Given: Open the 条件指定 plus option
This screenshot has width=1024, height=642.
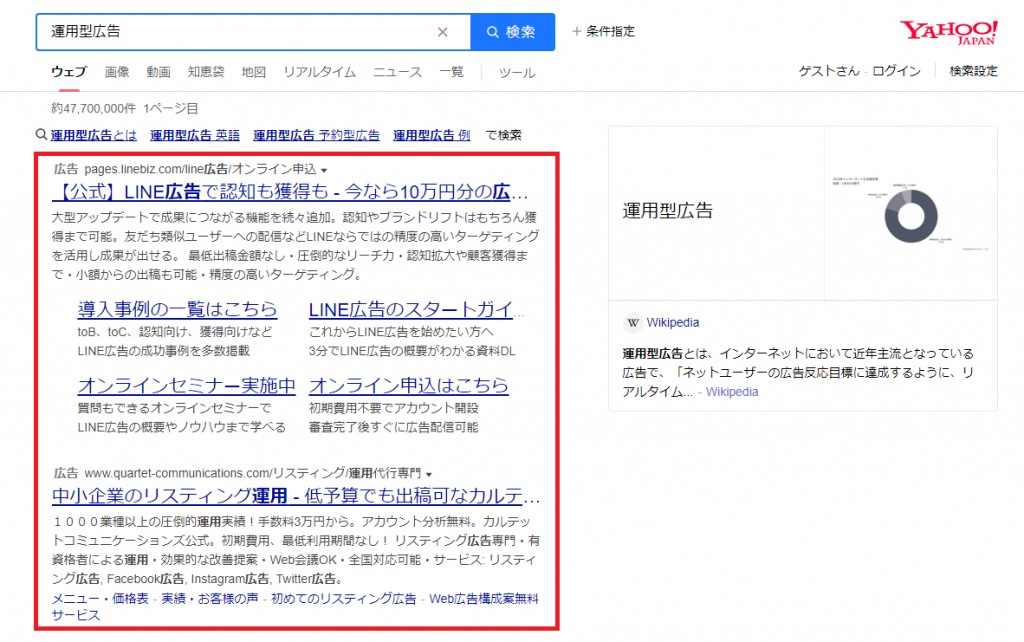Looking at the screenshot, I should [x=603, y=31].
